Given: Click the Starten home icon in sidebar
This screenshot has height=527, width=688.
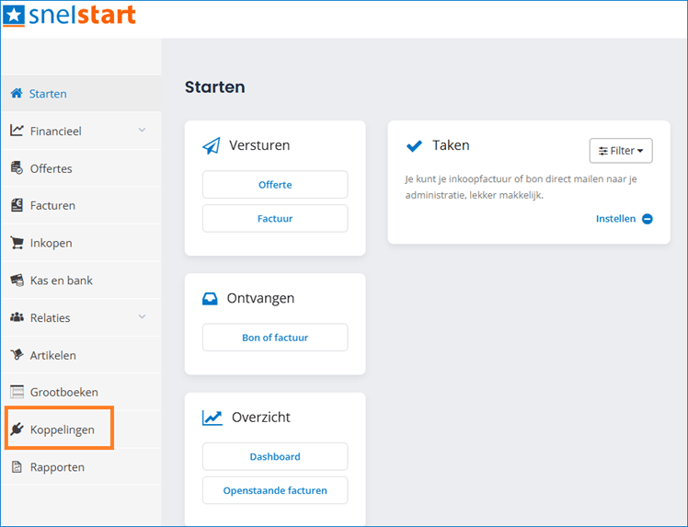Looking at the screenshot, I should pyautogui.click(x=16, y=94).
